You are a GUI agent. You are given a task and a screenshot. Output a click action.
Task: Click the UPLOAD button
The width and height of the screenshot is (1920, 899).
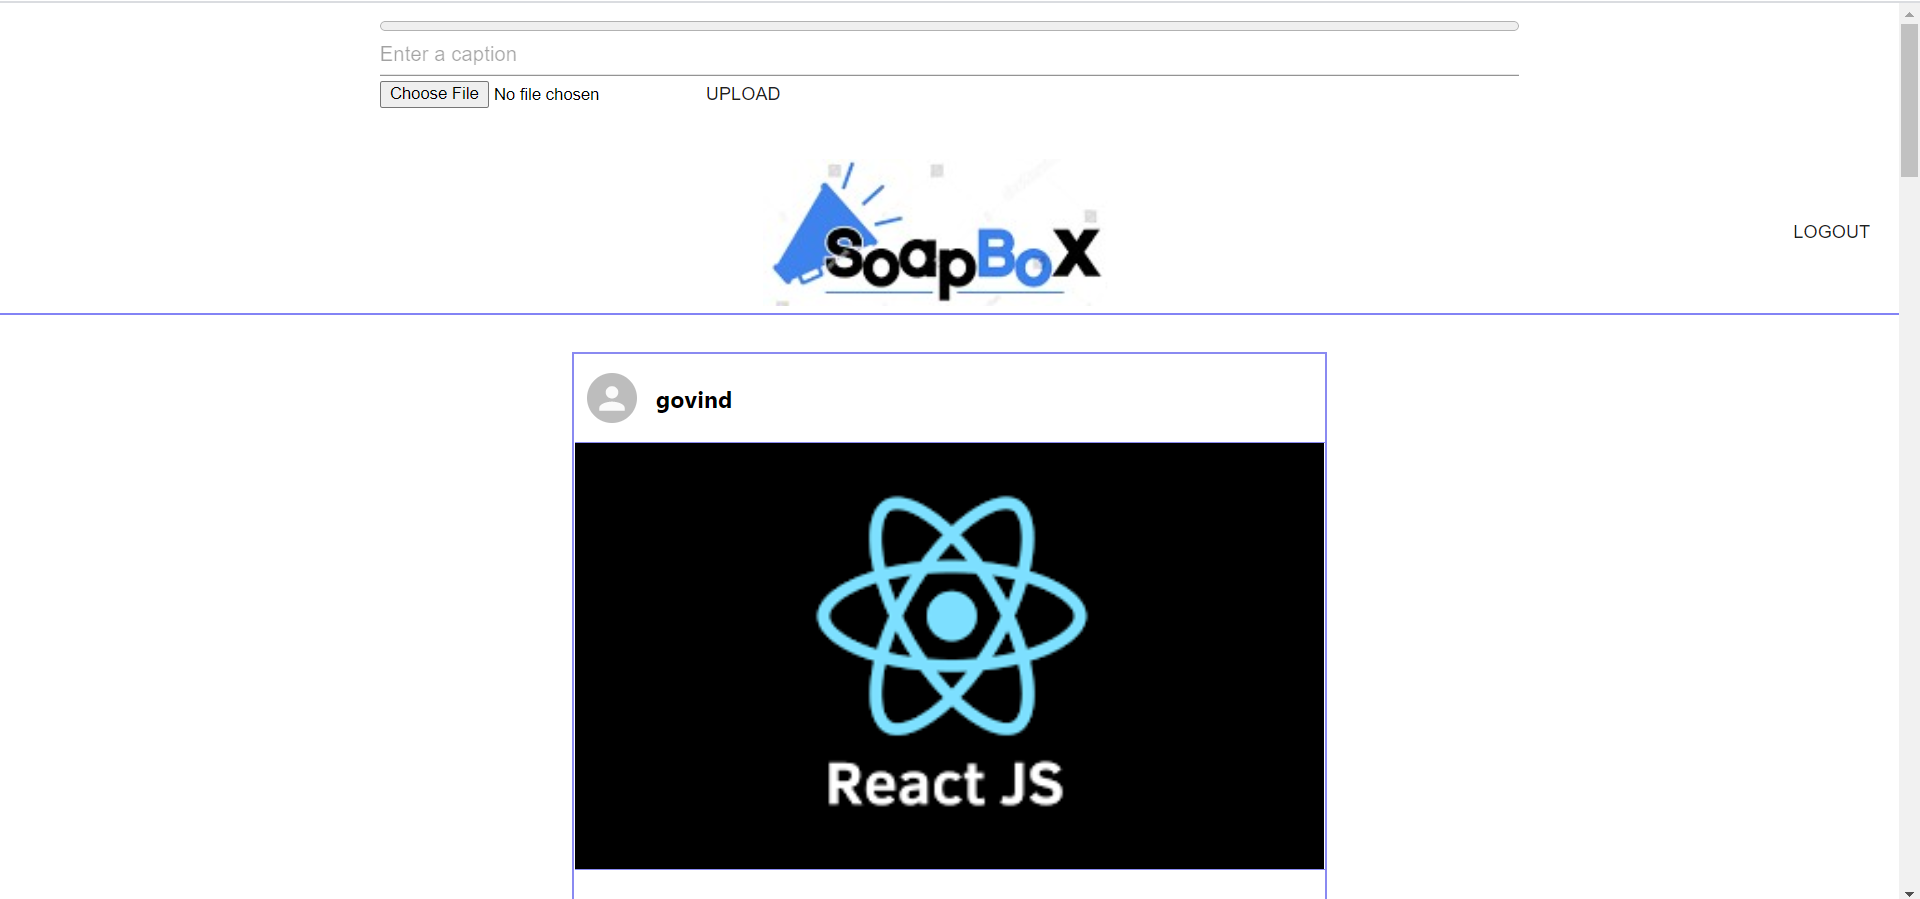point(743,94)
